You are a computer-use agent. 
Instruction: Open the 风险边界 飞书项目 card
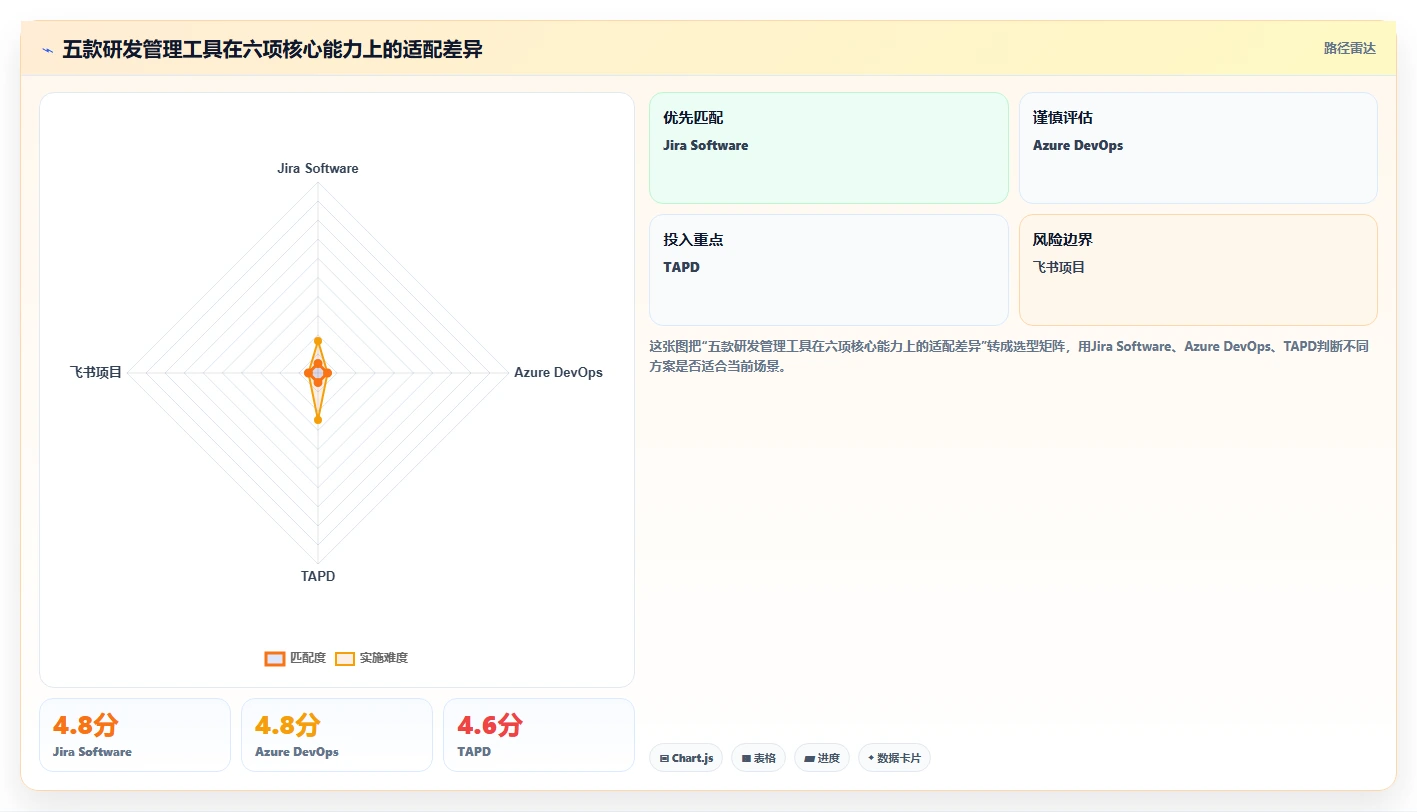pyautogui.click(x=1198, y=270)
